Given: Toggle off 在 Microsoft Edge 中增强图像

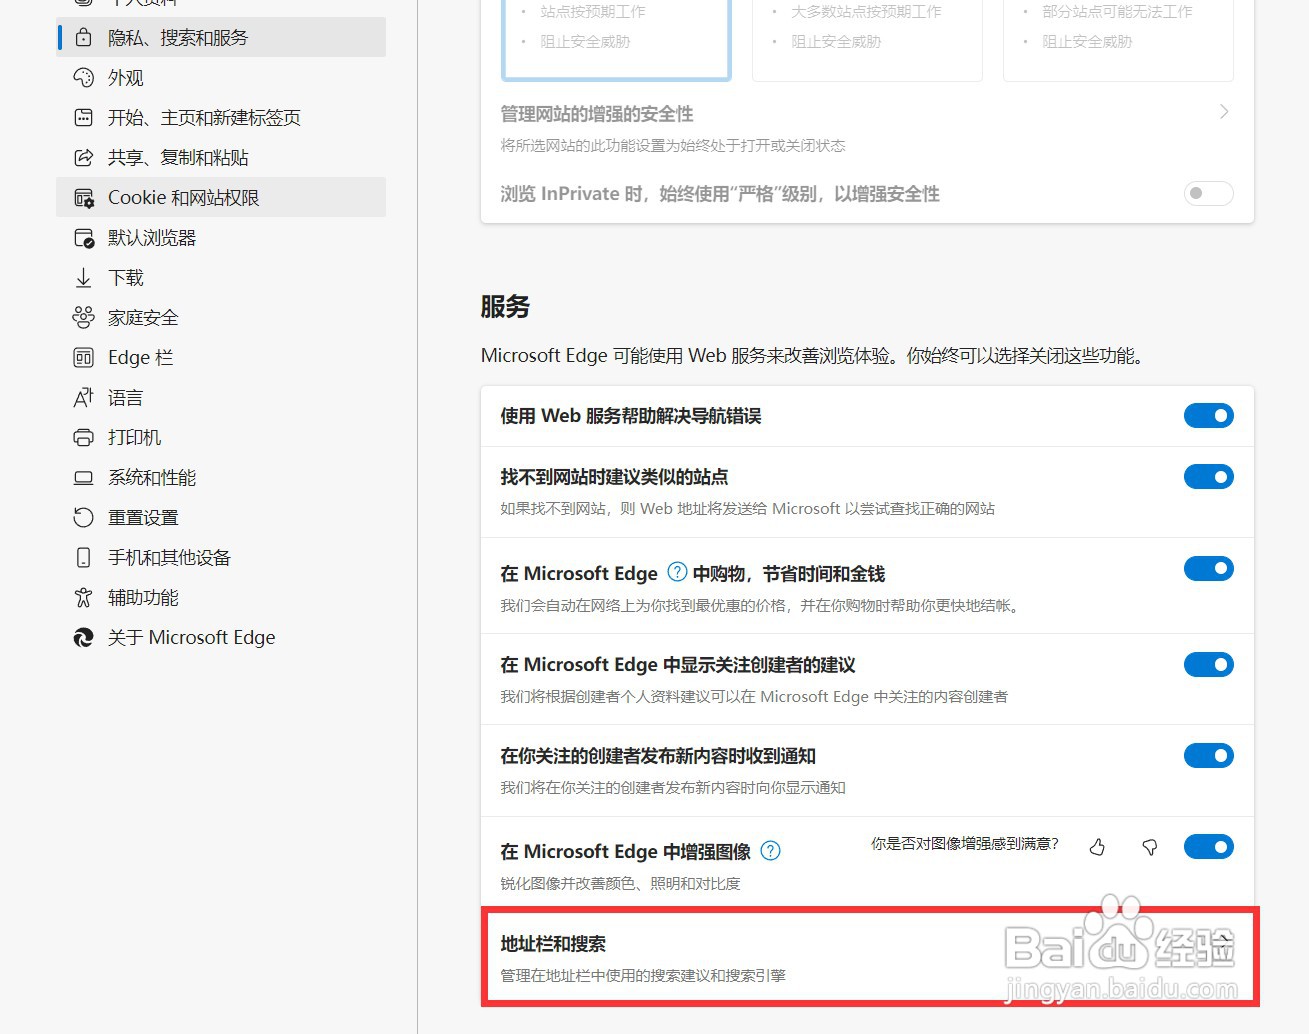Looking at the screenshot, I should click(x=1208, y=846).
